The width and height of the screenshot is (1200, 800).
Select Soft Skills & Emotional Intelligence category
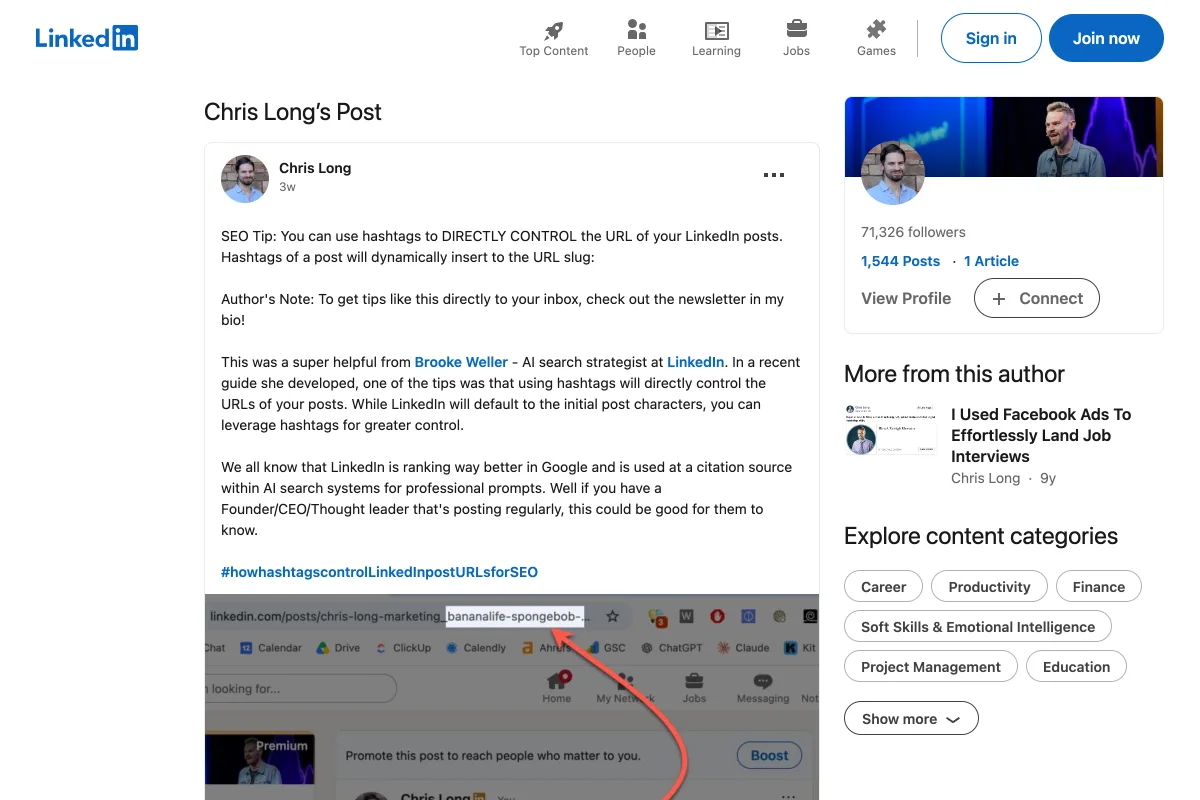click(978, 627)
